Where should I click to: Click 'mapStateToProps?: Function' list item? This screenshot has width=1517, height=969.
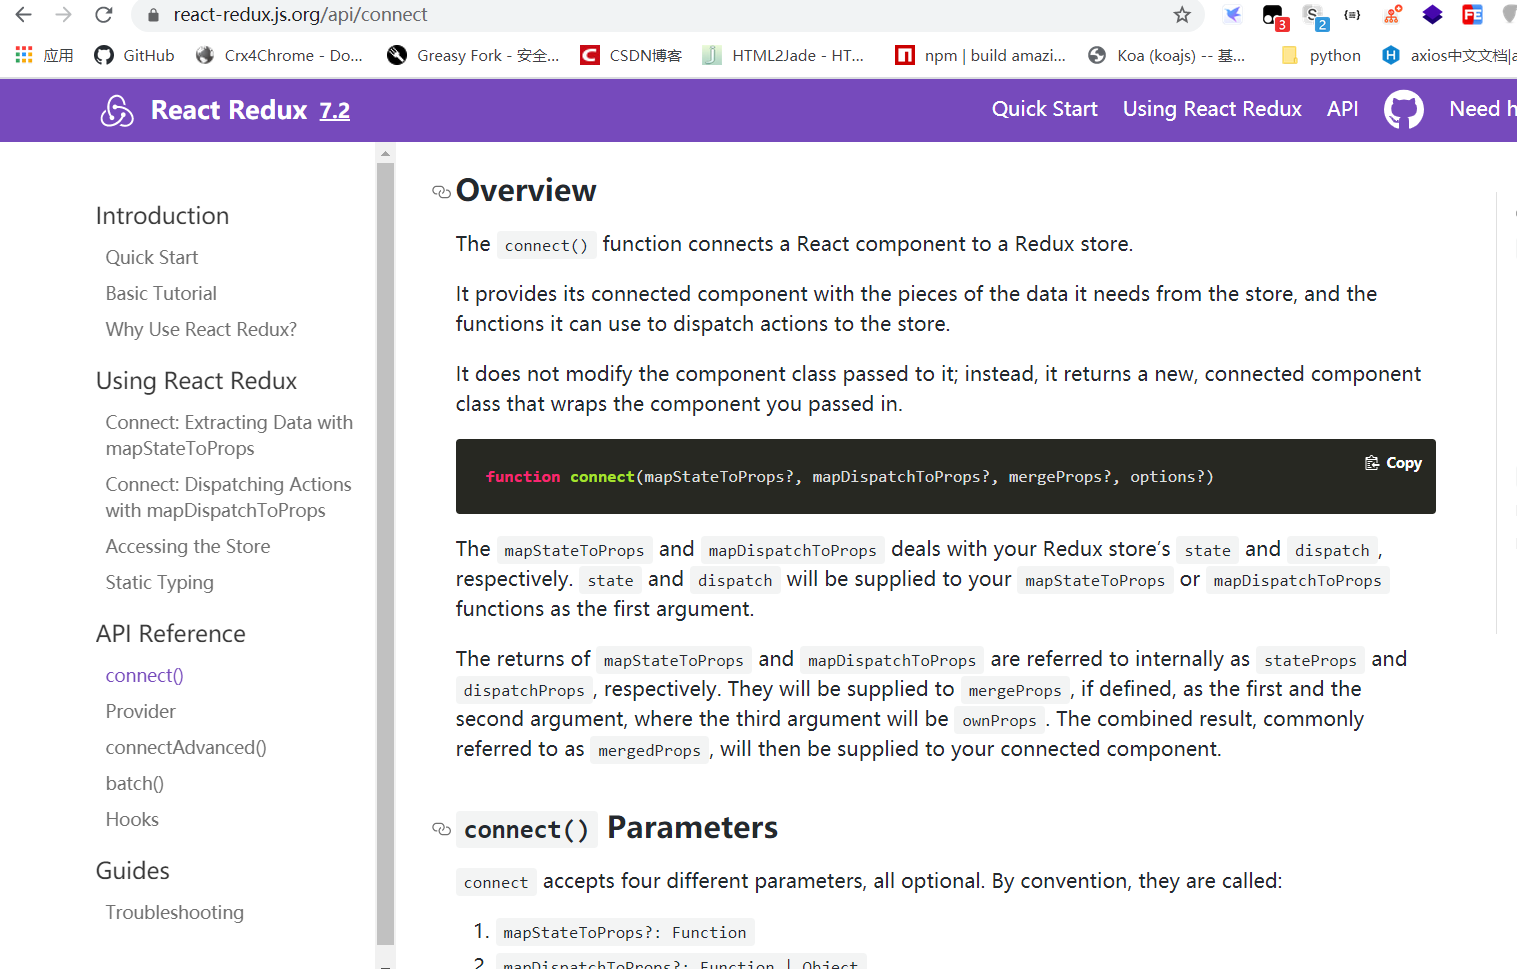tap(624, 932)
